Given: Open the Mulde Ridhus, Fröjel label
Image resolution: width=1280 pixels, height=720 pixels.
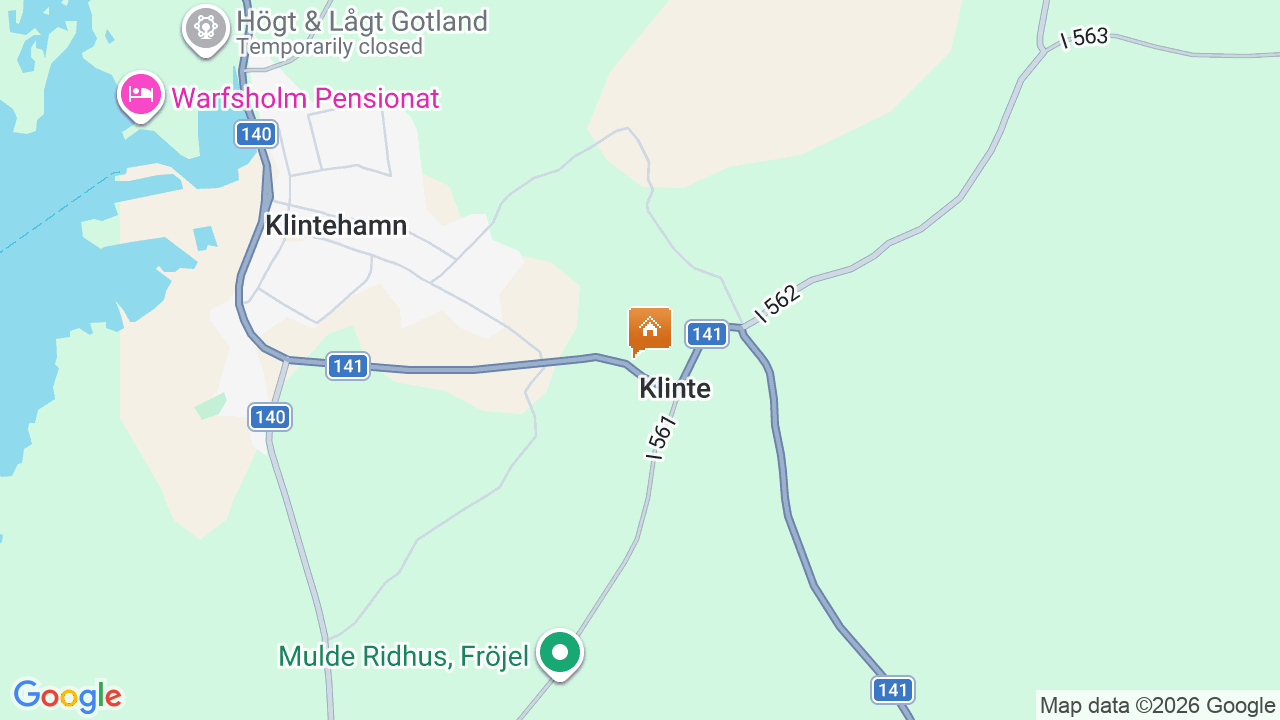Looking at the screenshot, I should click(403, 656).
